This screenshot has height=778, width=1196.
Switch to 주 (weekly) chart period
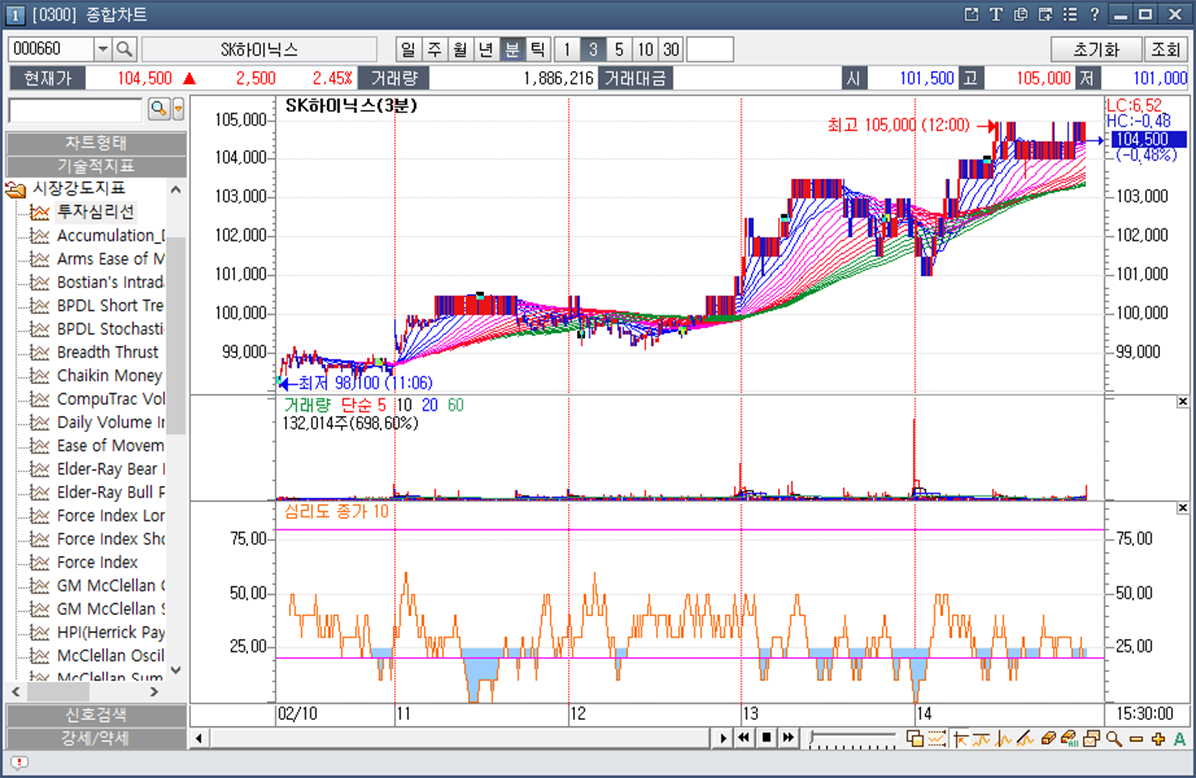433,49
